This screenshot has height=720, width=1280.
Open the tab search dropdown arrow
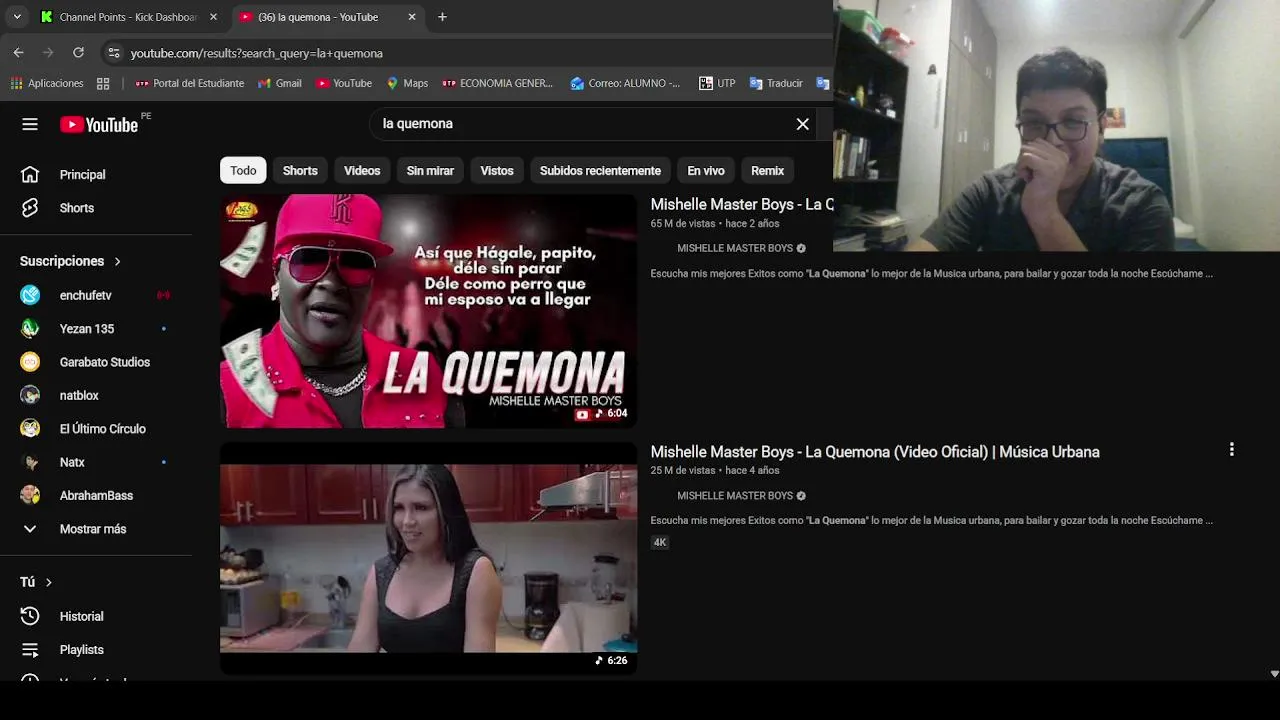[17, 17]
